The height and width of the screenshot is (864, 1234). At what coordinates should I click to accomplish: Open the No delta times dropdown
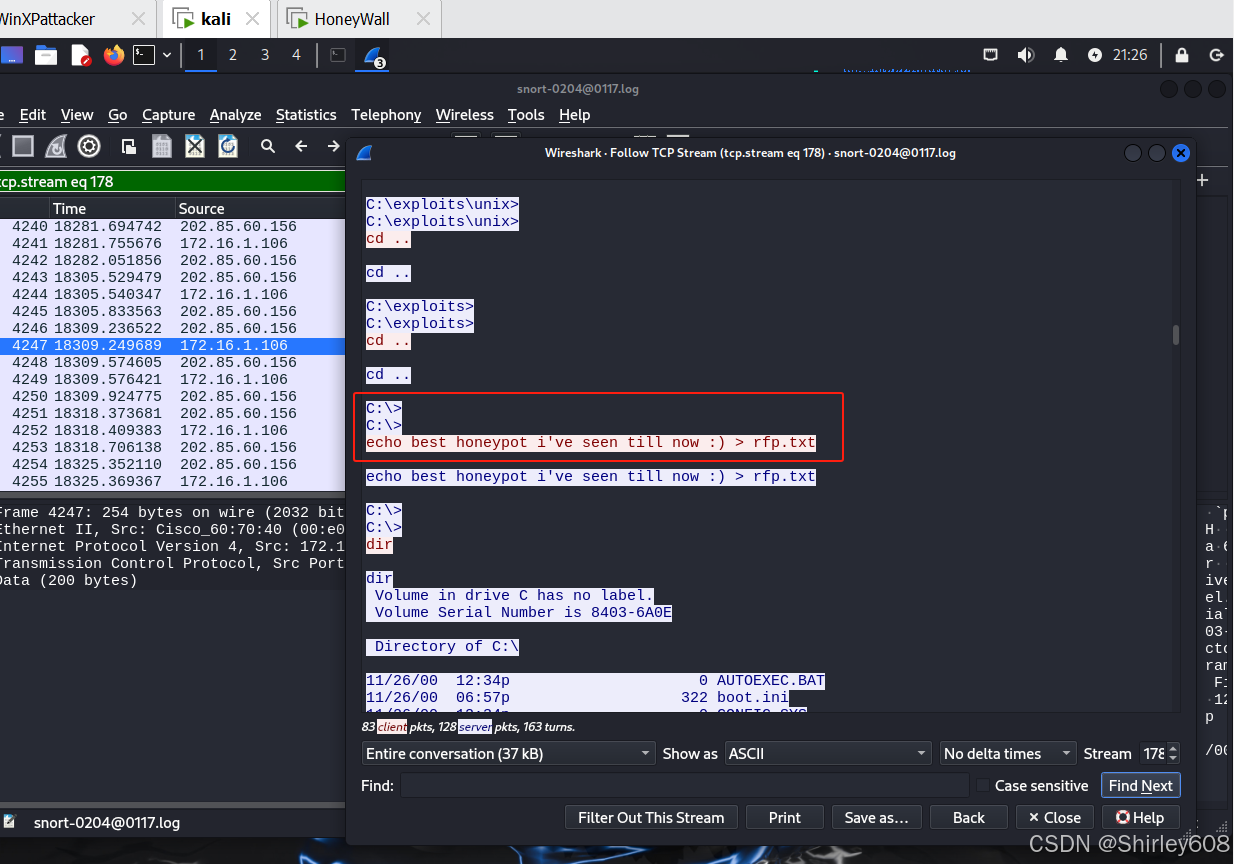click(1008, 753)
